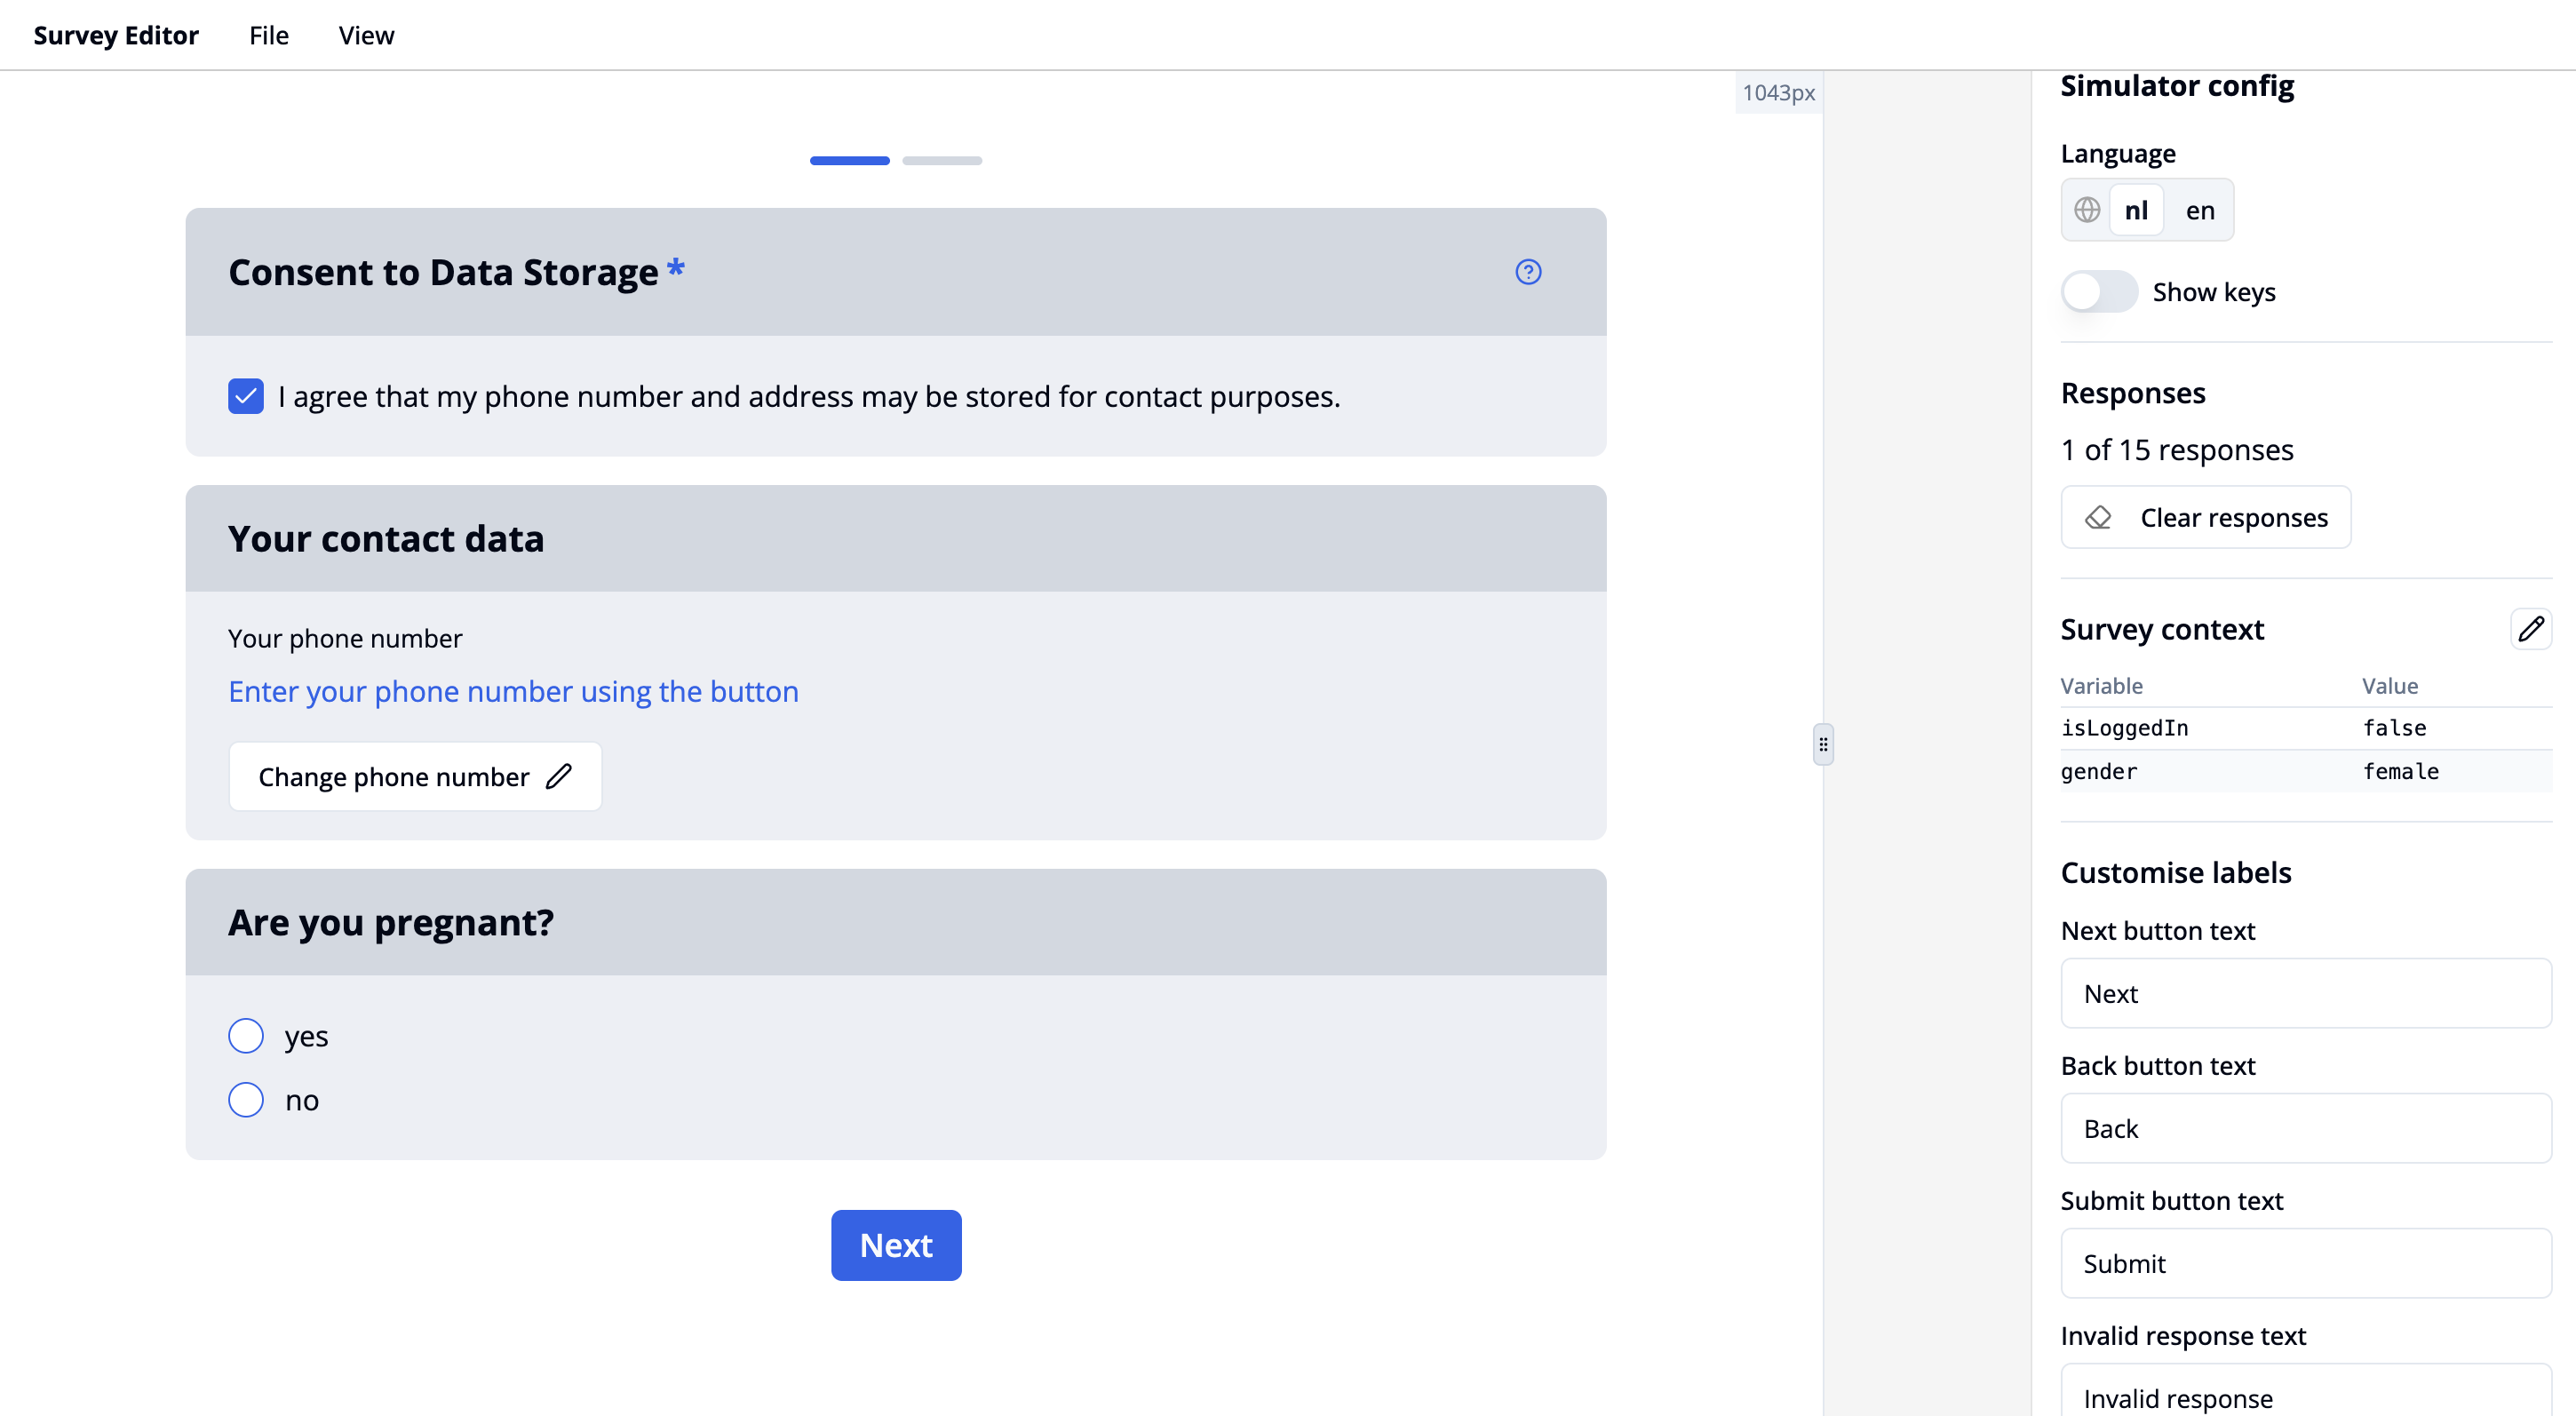Edit survey context with pencil icon

click(x=2530, y=629)
